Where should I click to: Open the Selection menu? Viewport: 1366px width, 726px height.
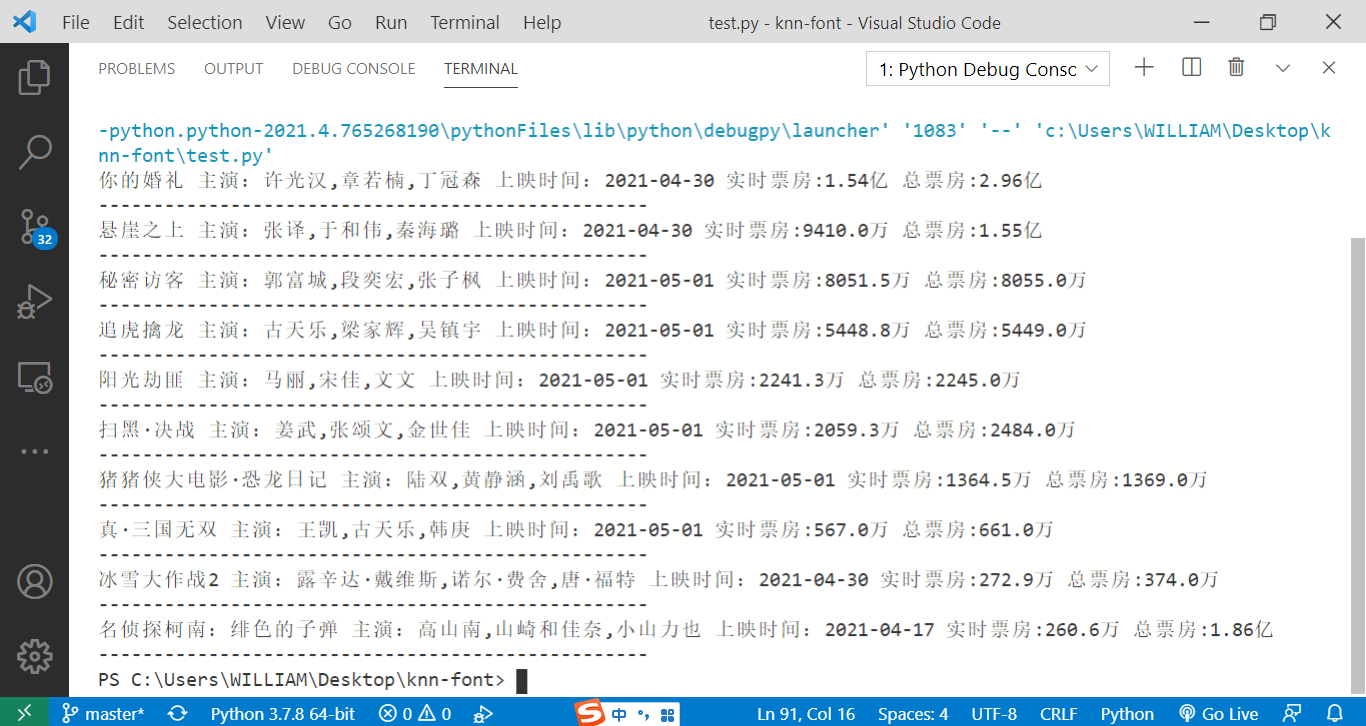point(204,22)
